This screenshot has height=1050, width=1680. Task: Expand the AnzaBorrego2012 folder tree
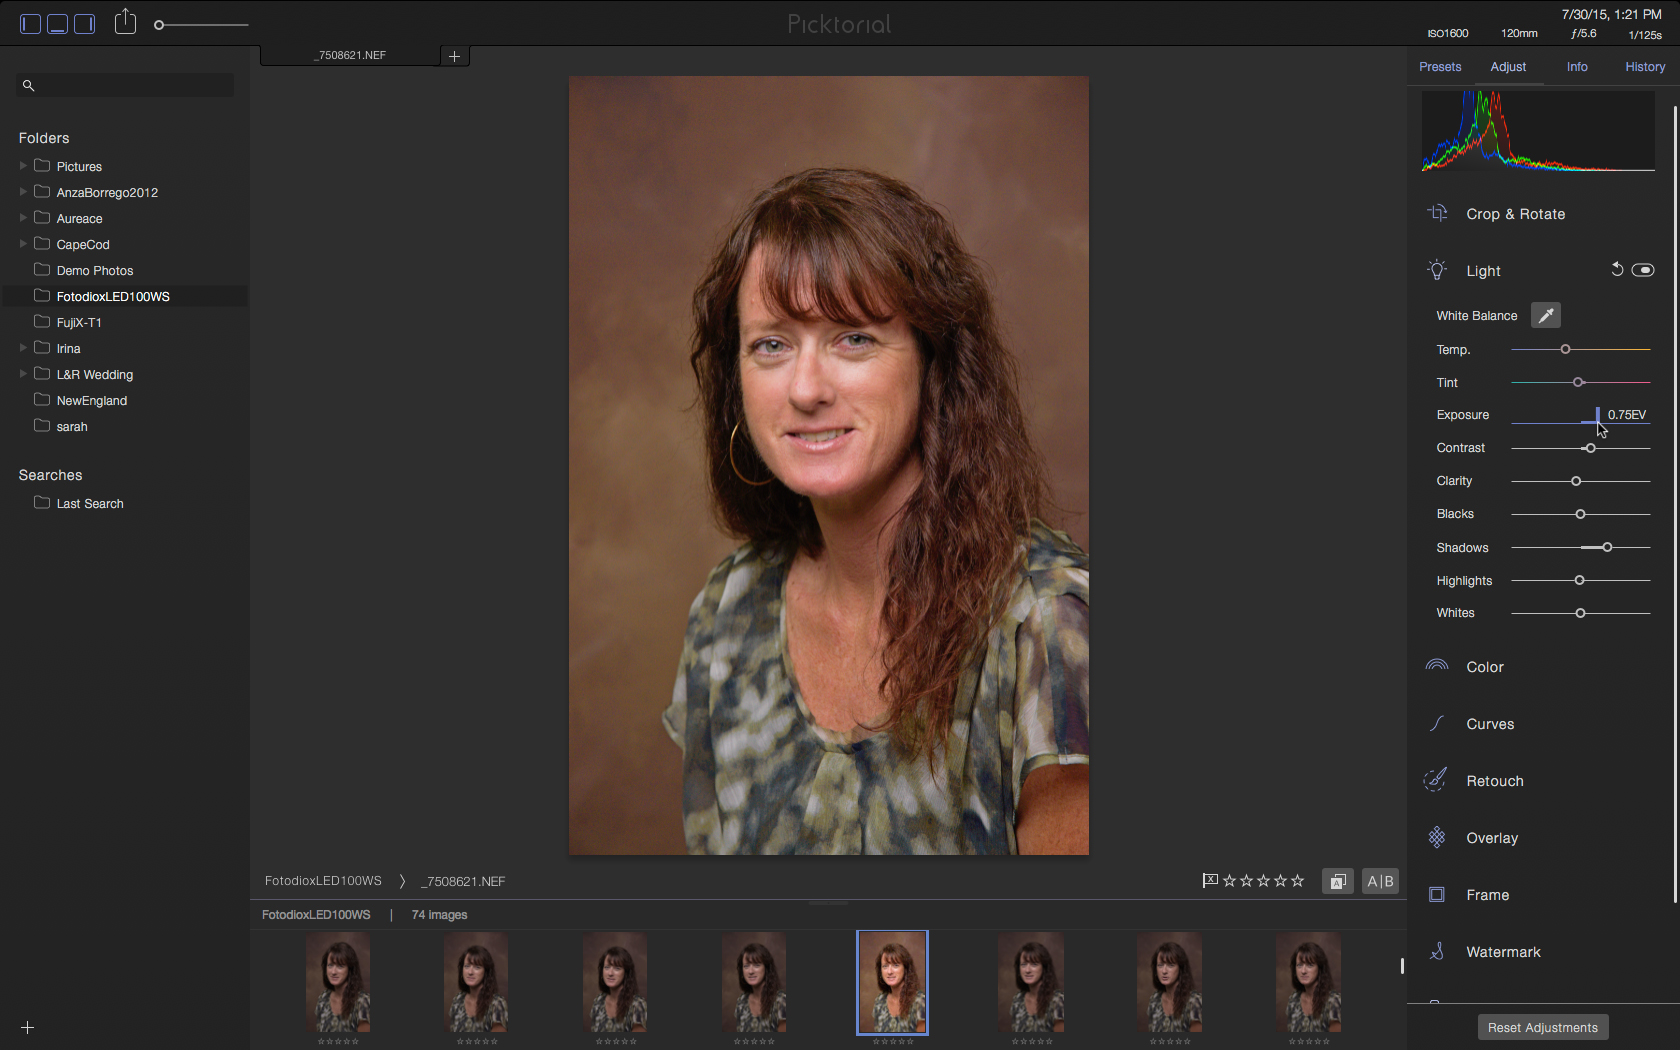23,192
